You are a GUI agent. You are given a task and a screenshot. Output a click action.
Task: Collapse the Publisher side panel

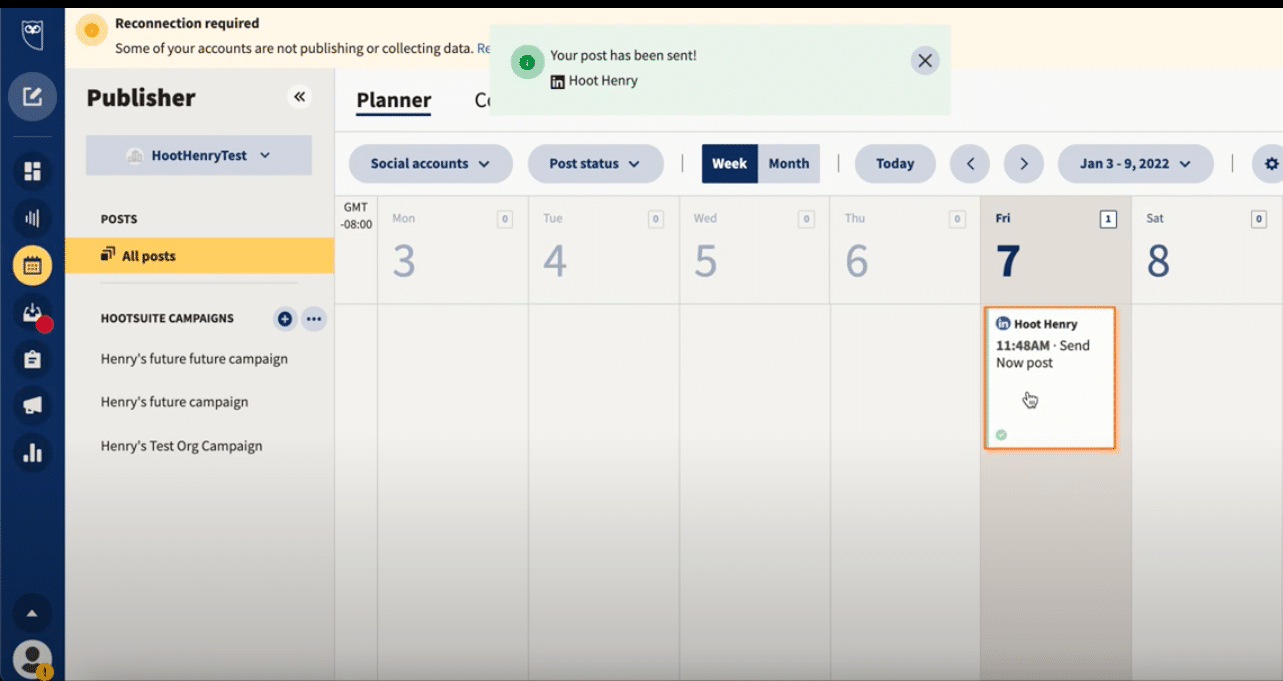(x=299, y=97)
